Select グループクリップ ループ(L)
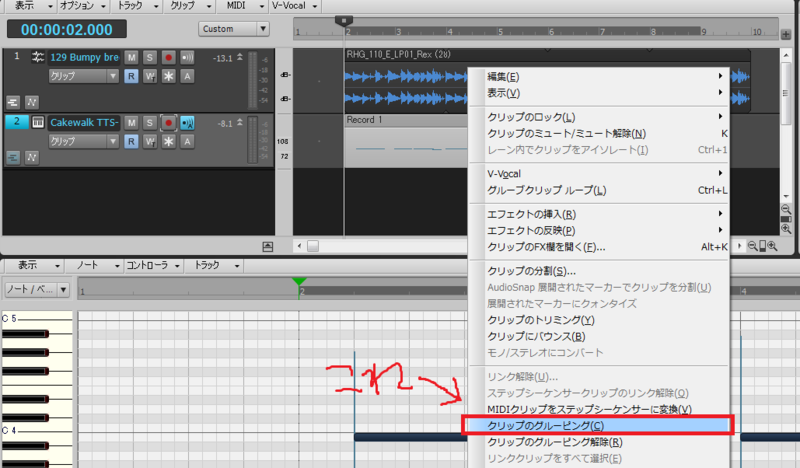 point(599,190)
